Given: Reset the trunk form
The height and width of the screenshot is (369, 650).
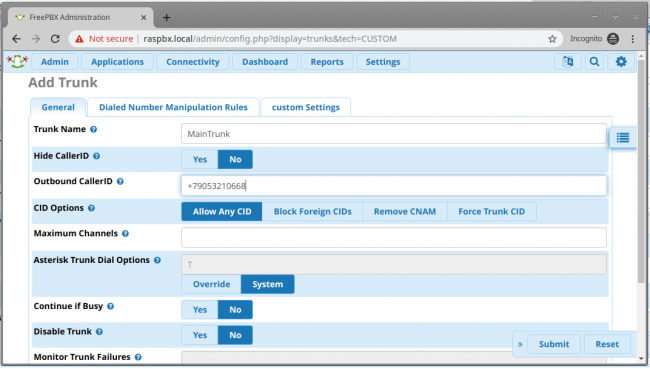Looking at the screenshot, I should [x=607, y=344].
